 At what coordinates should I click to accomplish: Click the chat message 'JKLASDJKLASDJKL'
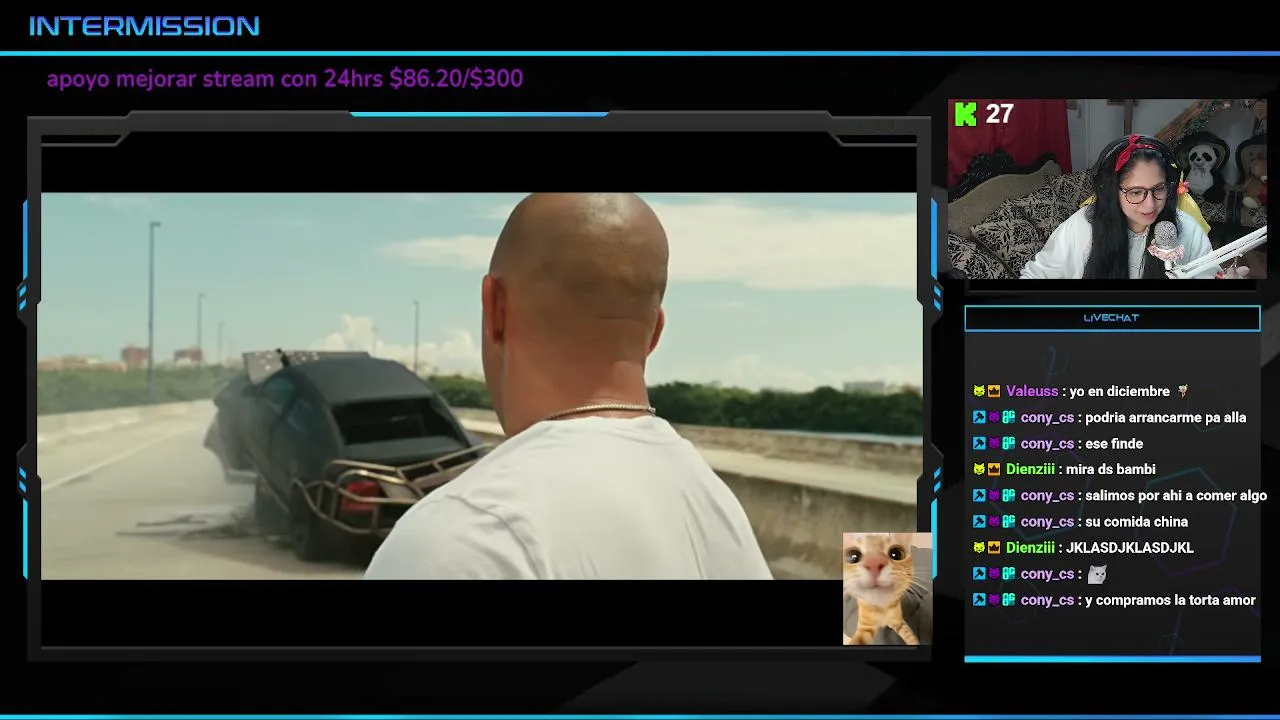coord(1130,548)
